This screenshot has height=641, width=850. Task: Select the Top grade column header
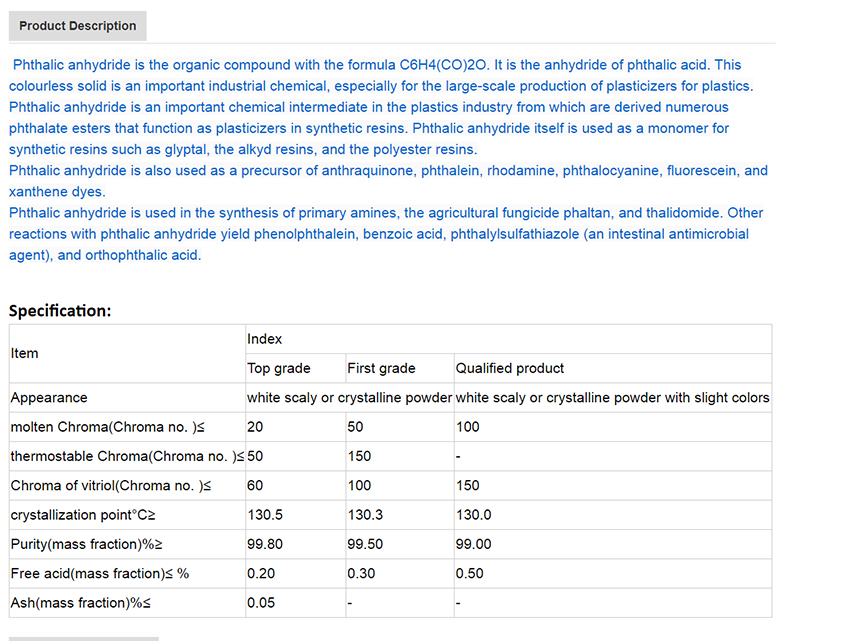pyautogui.click(x=279, y=368)
